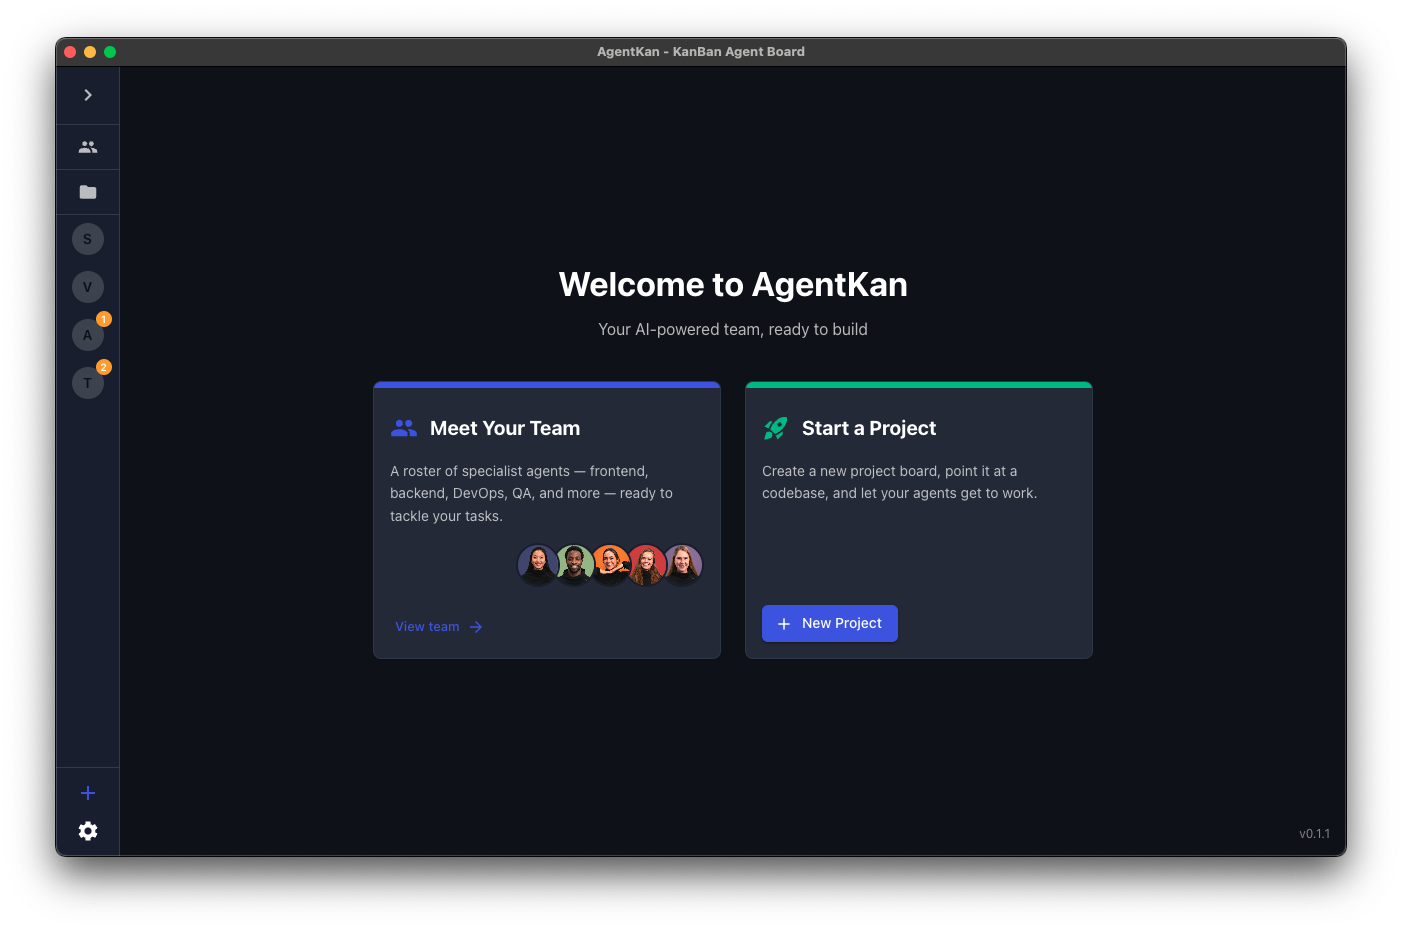Image resolution: width=1402 pixels, height=930 pixels.
Task: Select the project avatar labeled S
Action: pyautogui.click(x=87, y=239)
